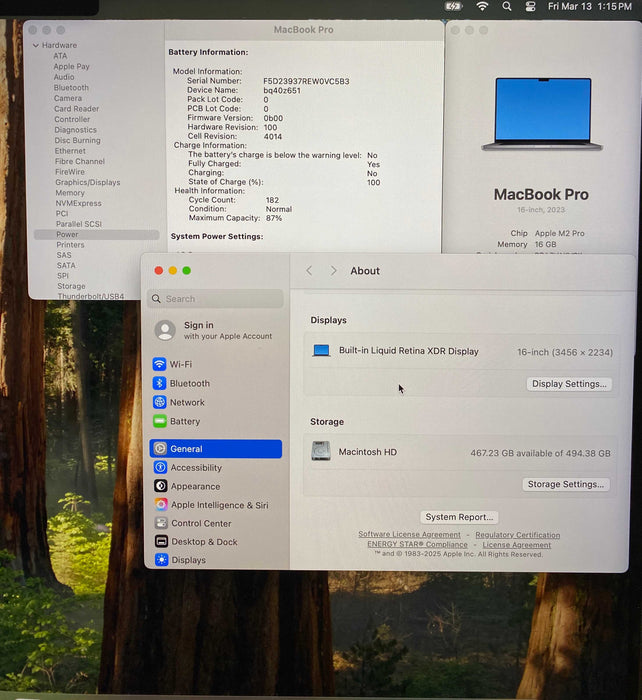The image size is (642, 700).
Task: Select PCI in hardware list
Action: coord(62,213)
